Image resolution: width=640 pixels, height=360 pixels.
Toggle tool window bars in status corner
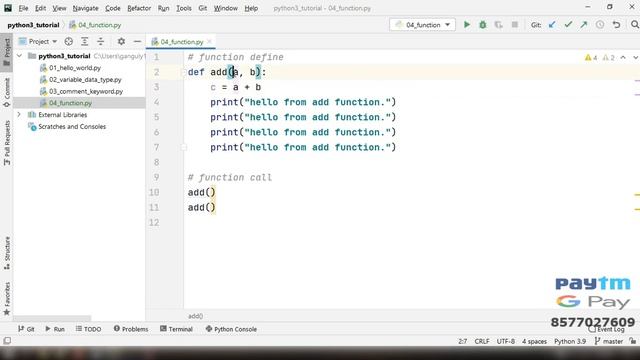tap(7, 341)
